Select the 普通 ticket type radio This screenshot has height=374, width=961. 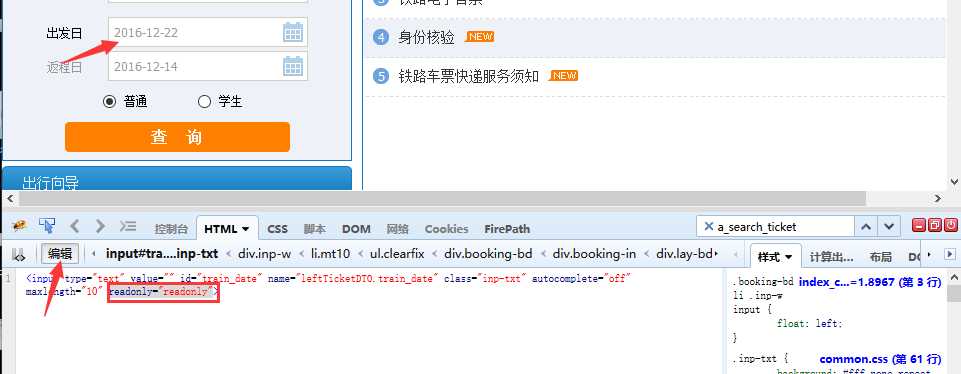coord(110,102)
